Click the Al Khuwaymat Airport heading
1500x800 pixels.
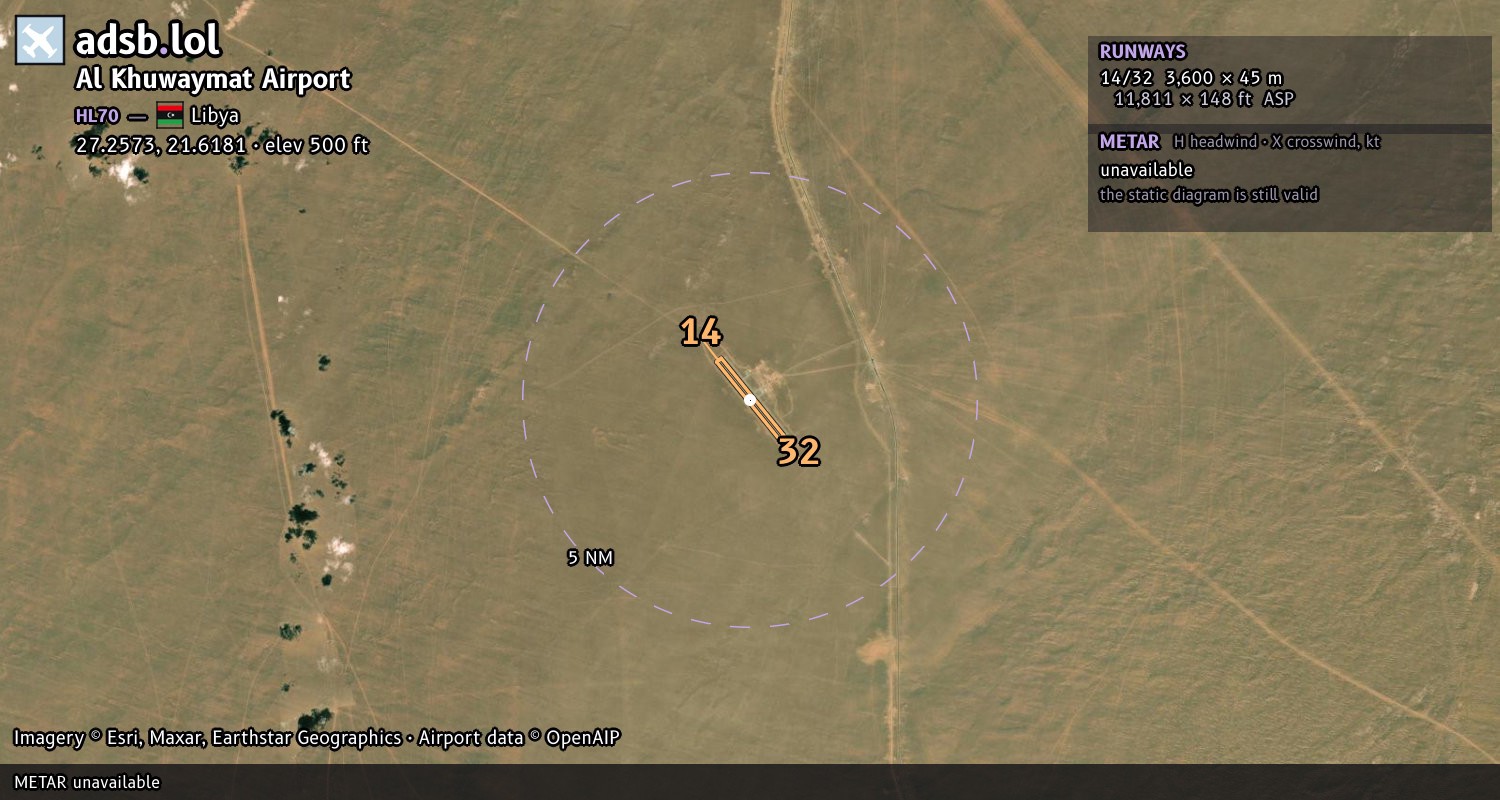(213, 79)
